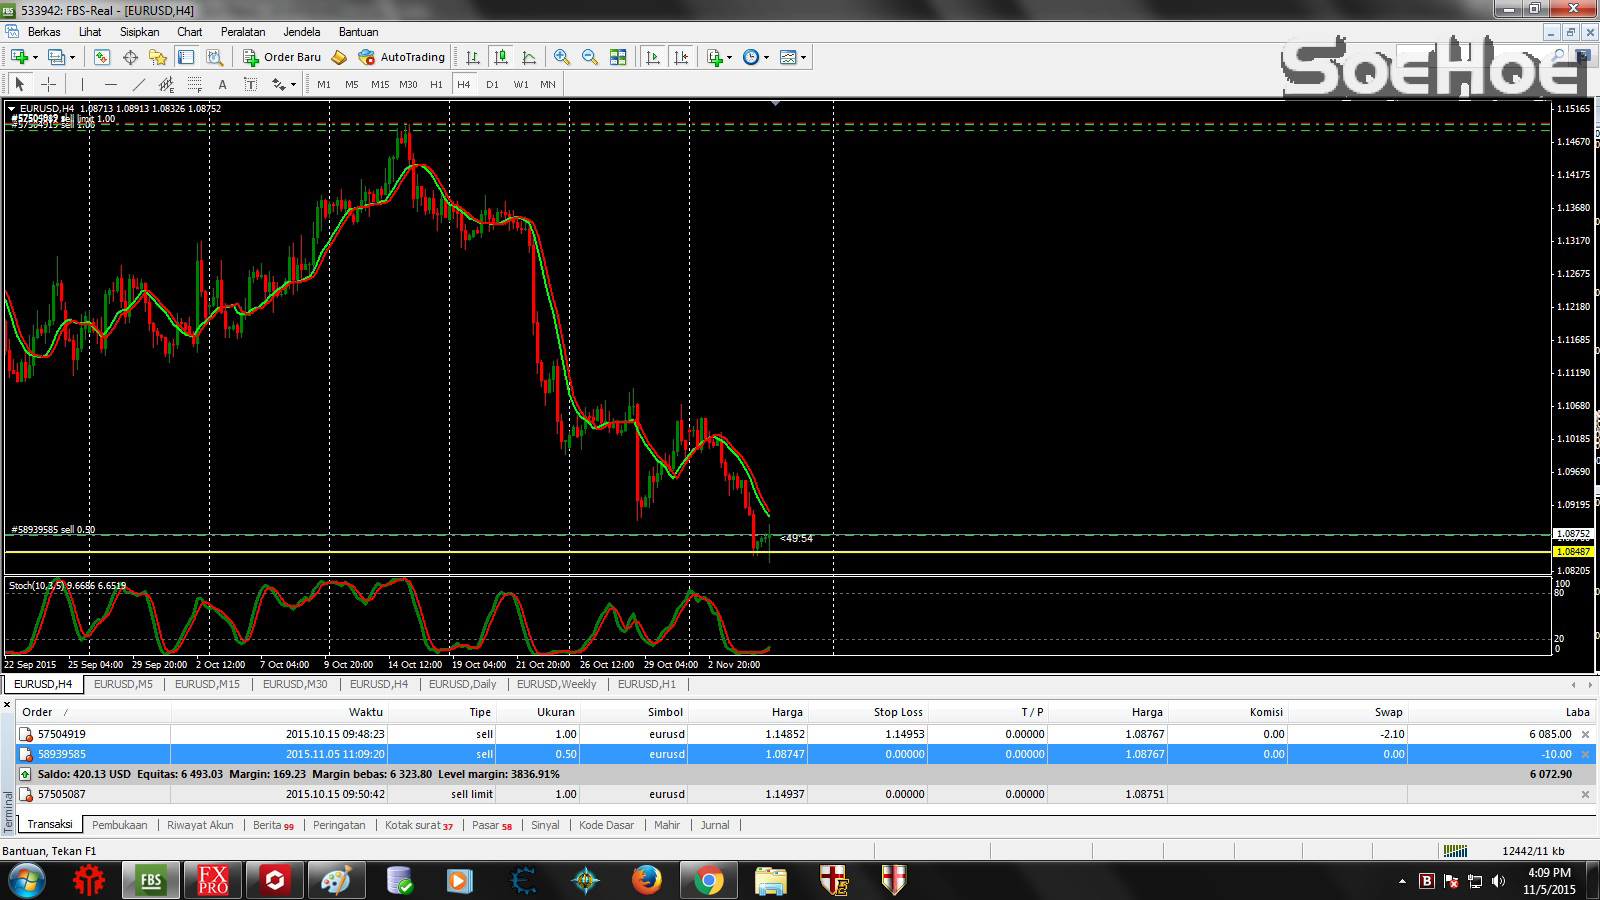Viewport: 1600px width, 900px height.
Task: Zoom in on the chart
Action: point(562,57)
